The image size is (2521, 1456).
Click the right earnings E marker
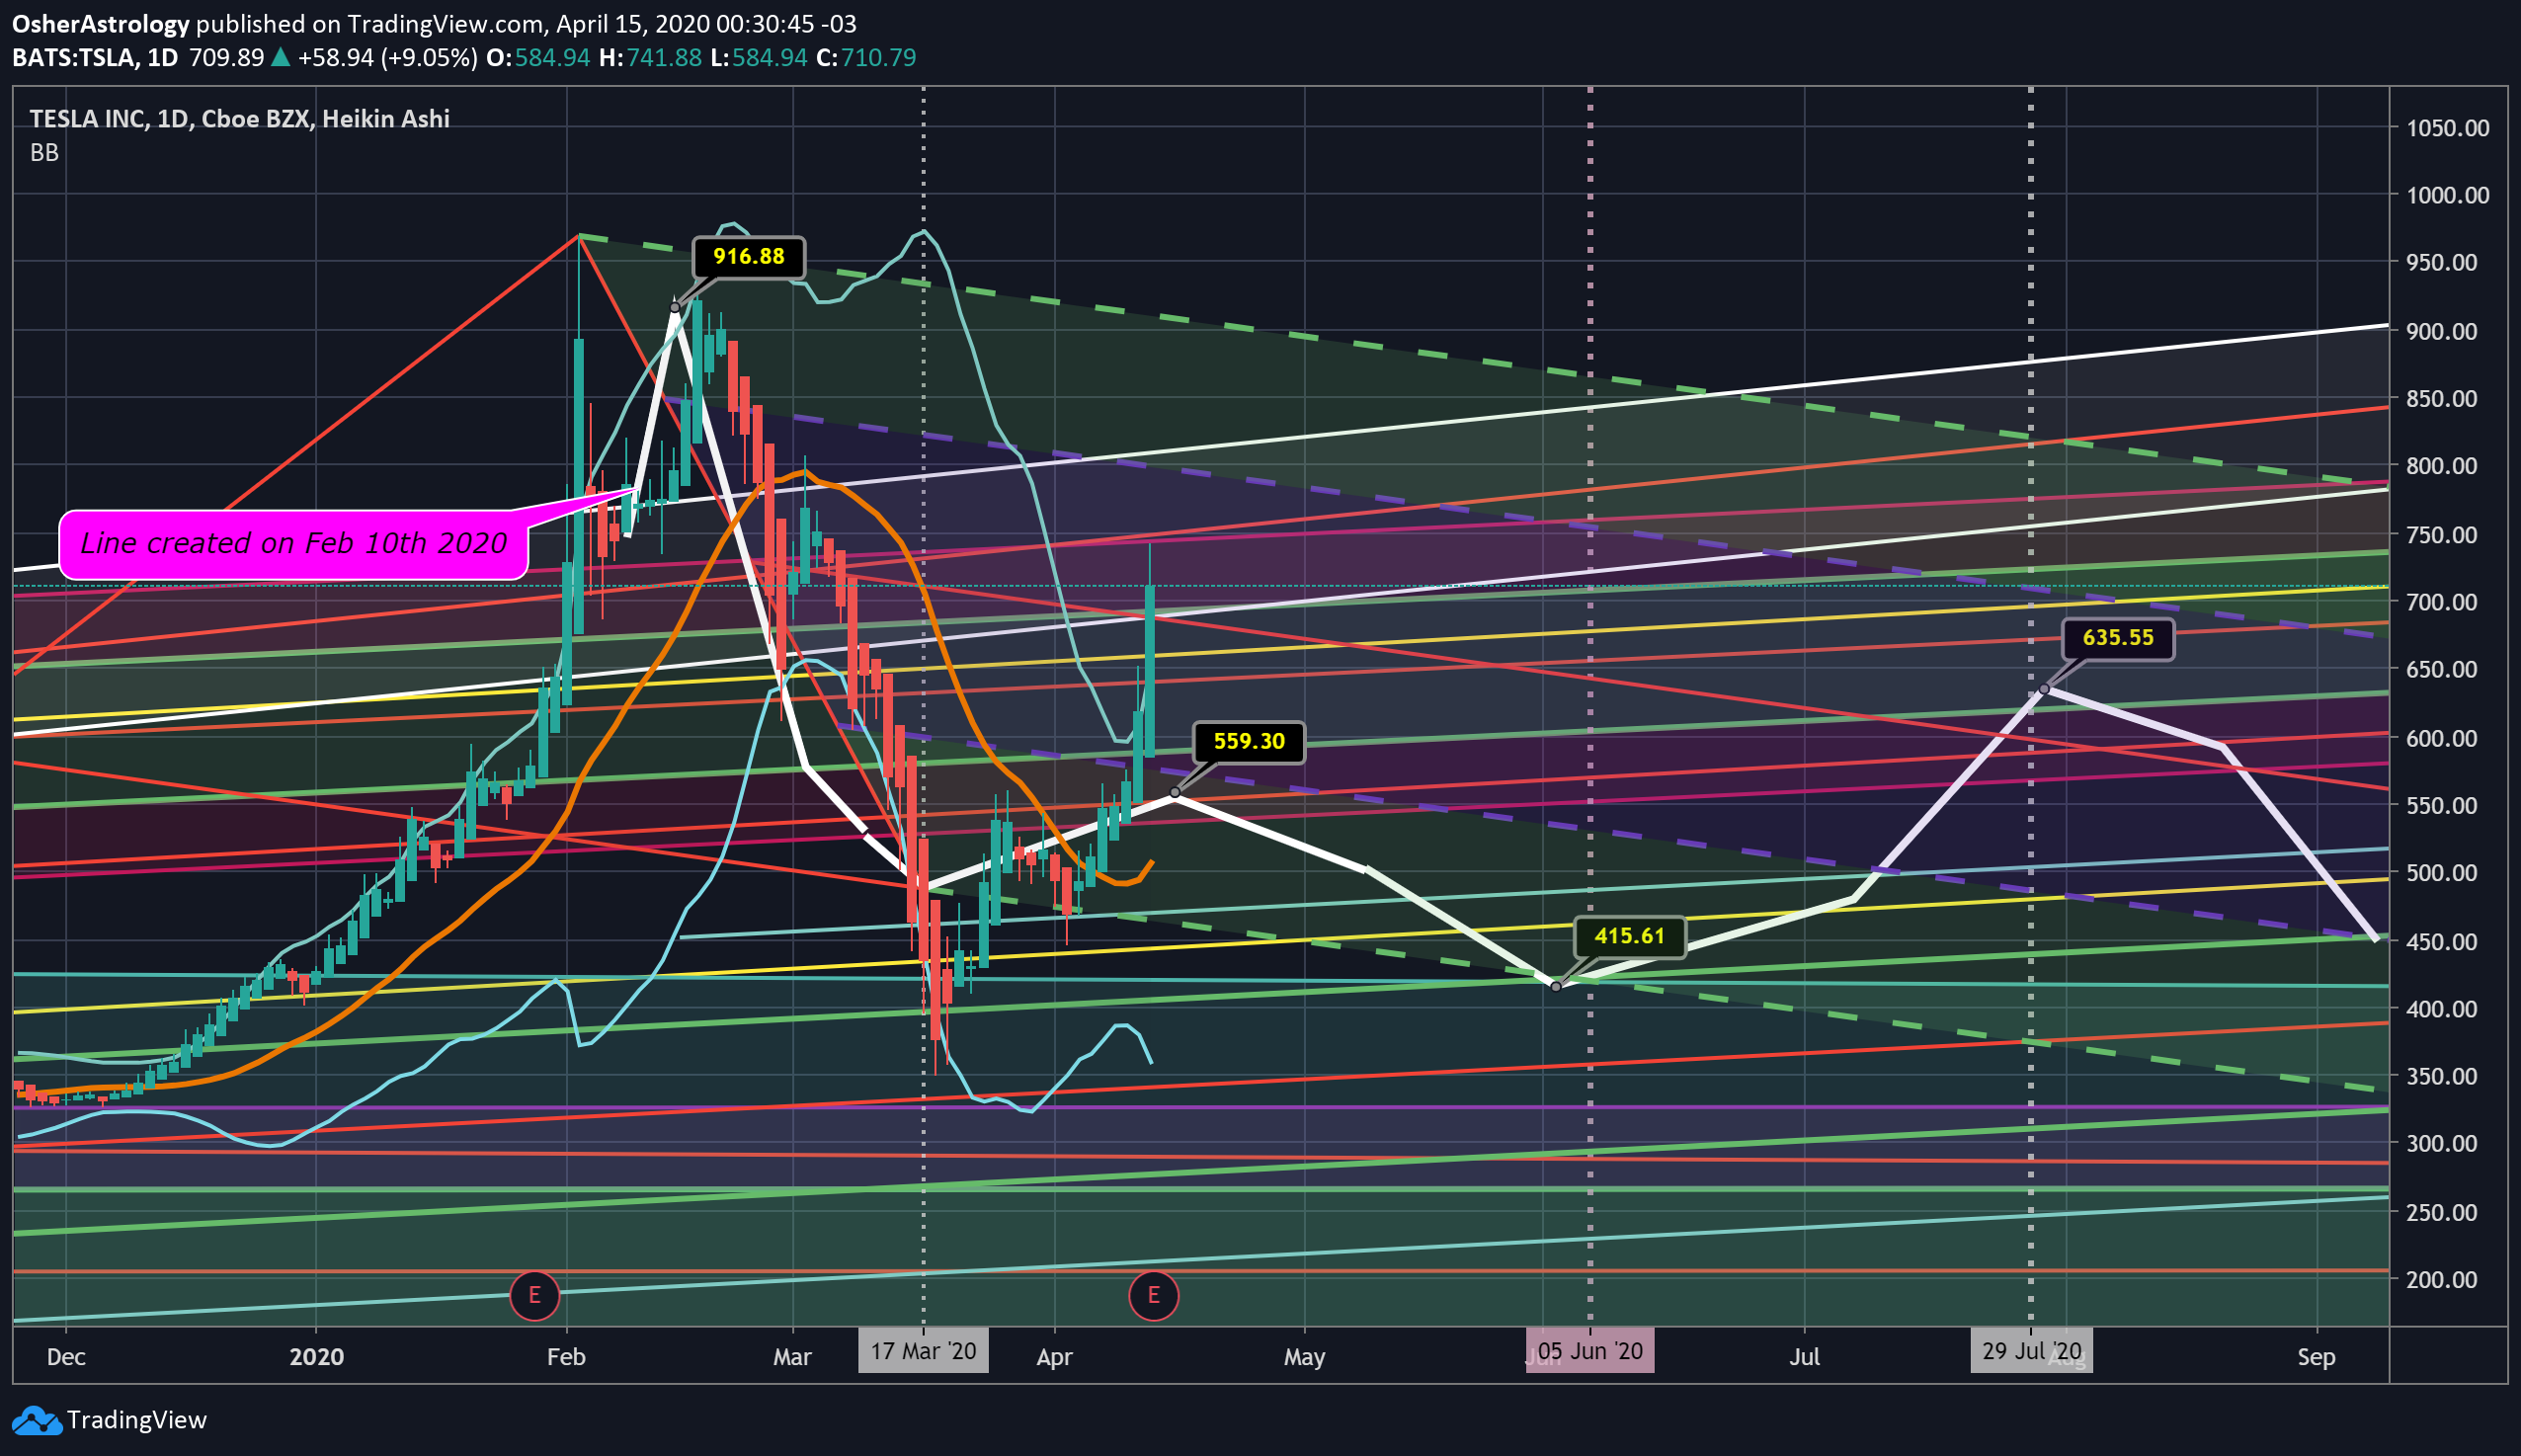1153,1296
